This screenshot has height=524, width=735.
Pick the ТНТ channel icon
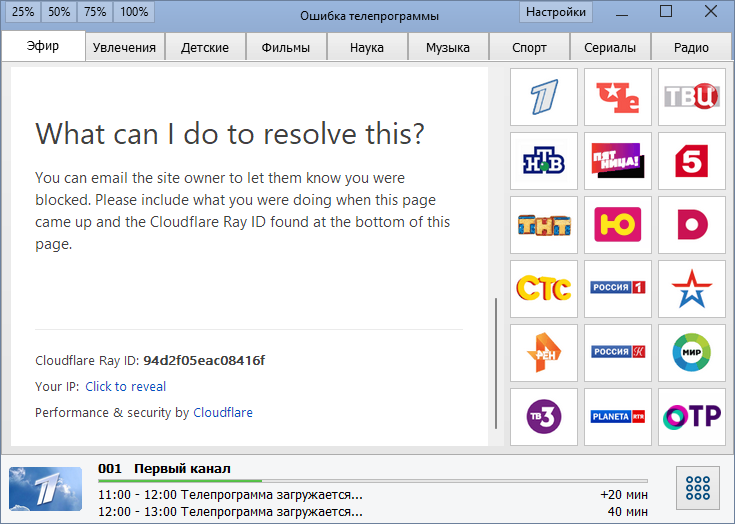click(x=544, y=225)
